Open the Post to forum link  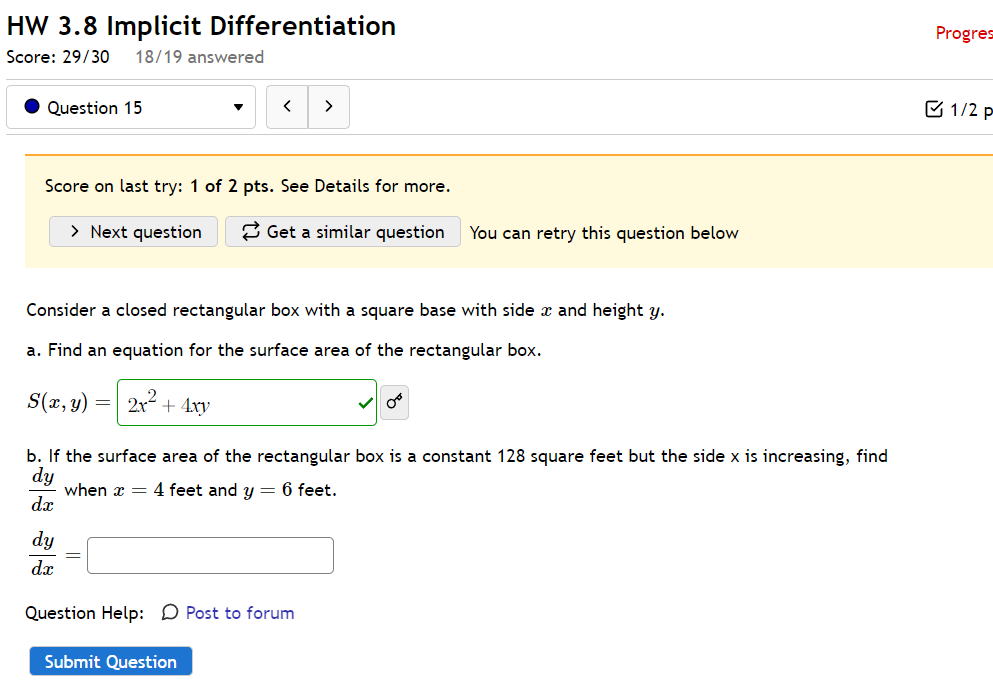239,613
